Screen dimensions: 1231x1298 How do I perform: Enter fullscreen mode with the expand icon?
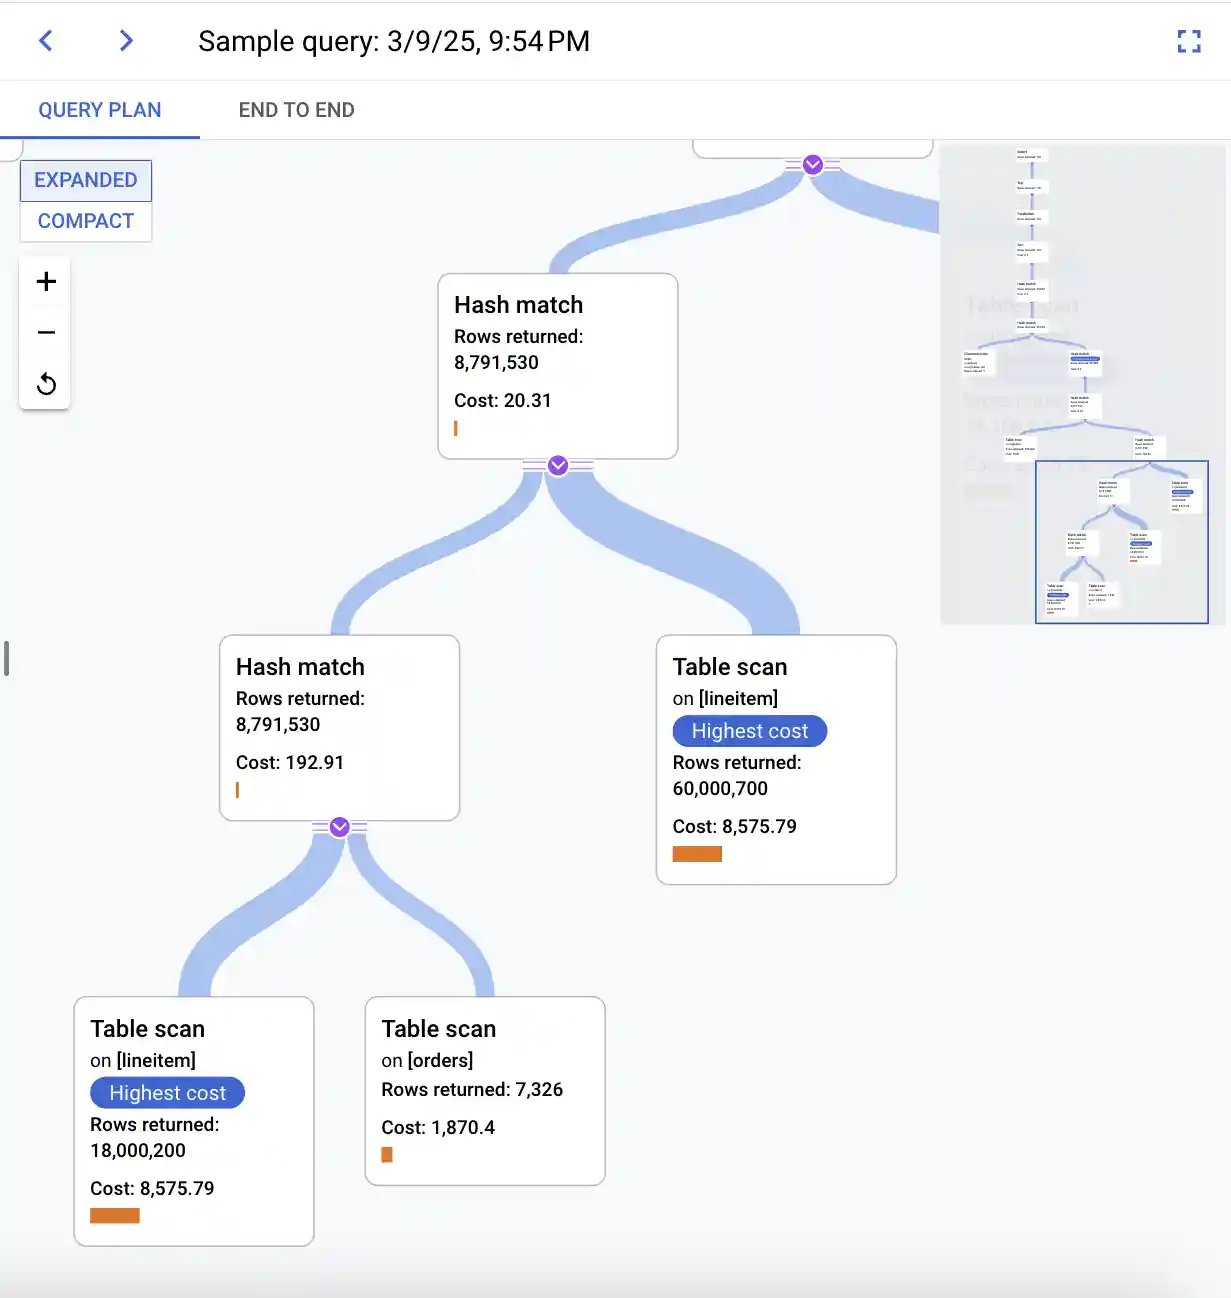[1188, 41]
